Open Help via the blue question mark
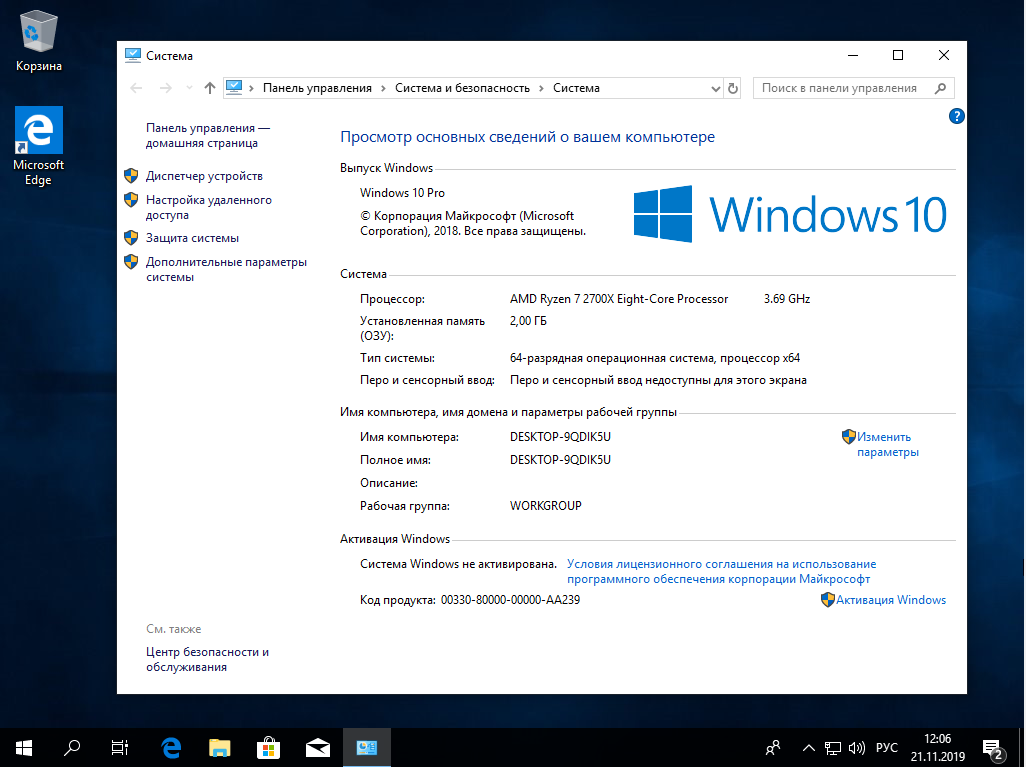 click(956, 116)
